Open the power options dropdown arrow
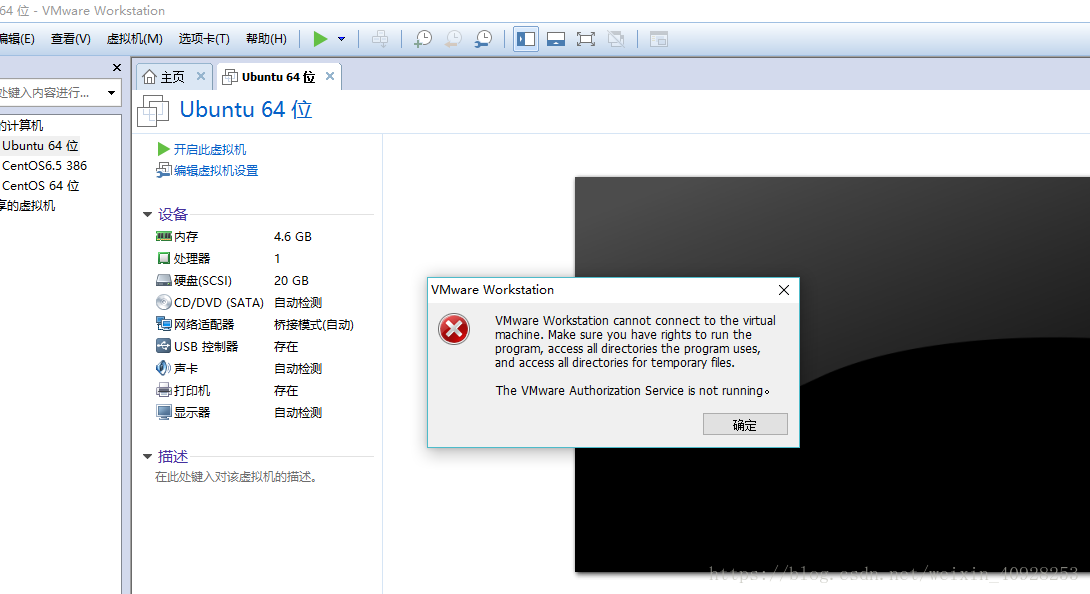The image size is (1090, 594). pos(341,39)
